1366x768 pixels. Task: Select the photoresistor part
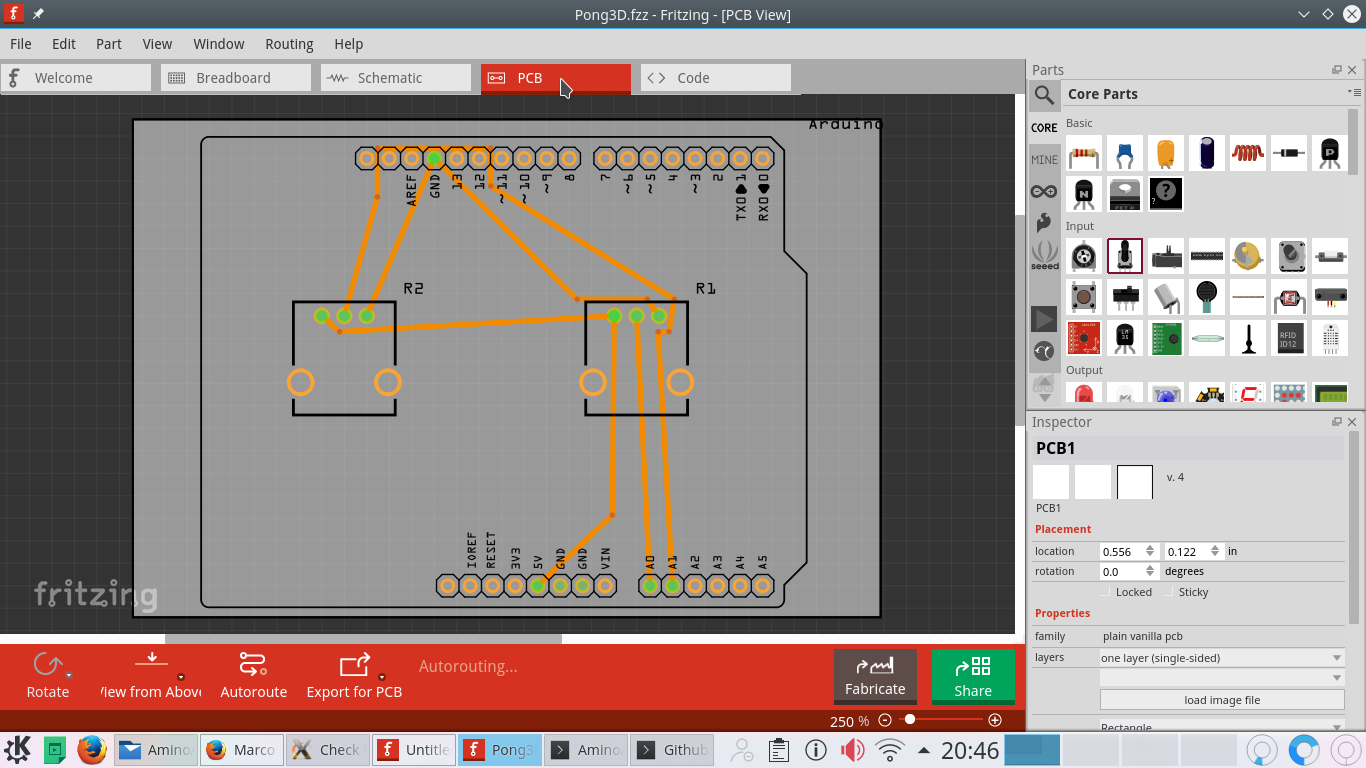coord(1289,297)
